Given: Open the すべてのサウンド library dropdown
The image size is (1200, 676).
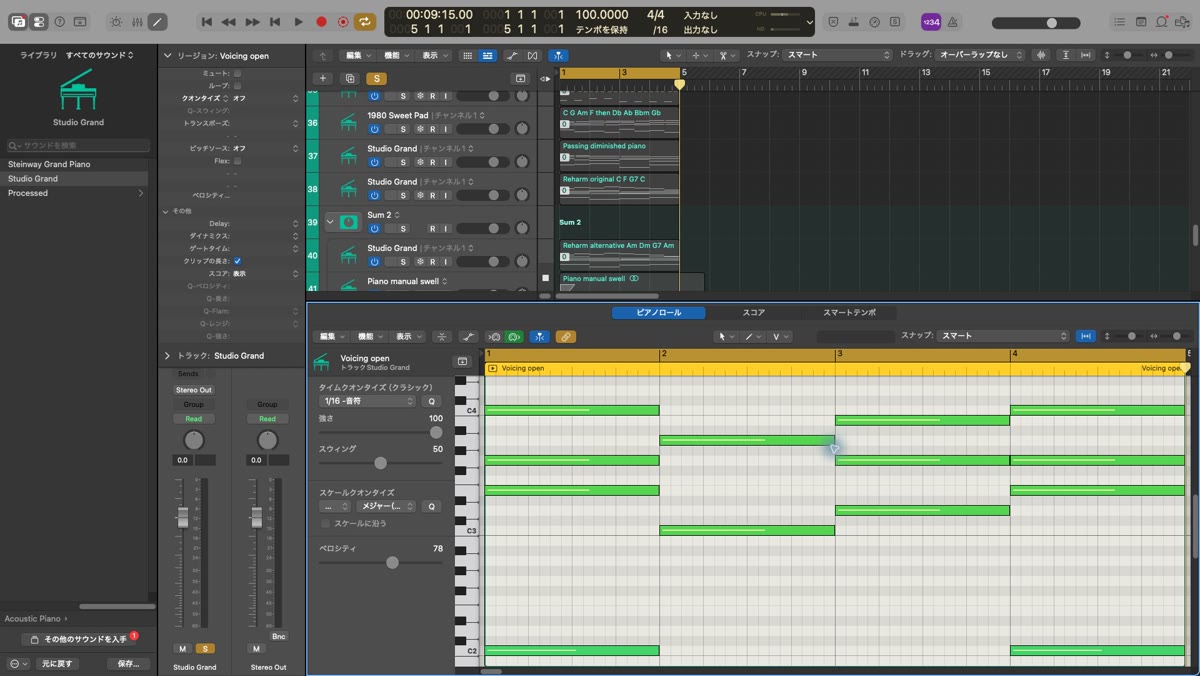Looking at the screenshot, I should pos(99,55).
